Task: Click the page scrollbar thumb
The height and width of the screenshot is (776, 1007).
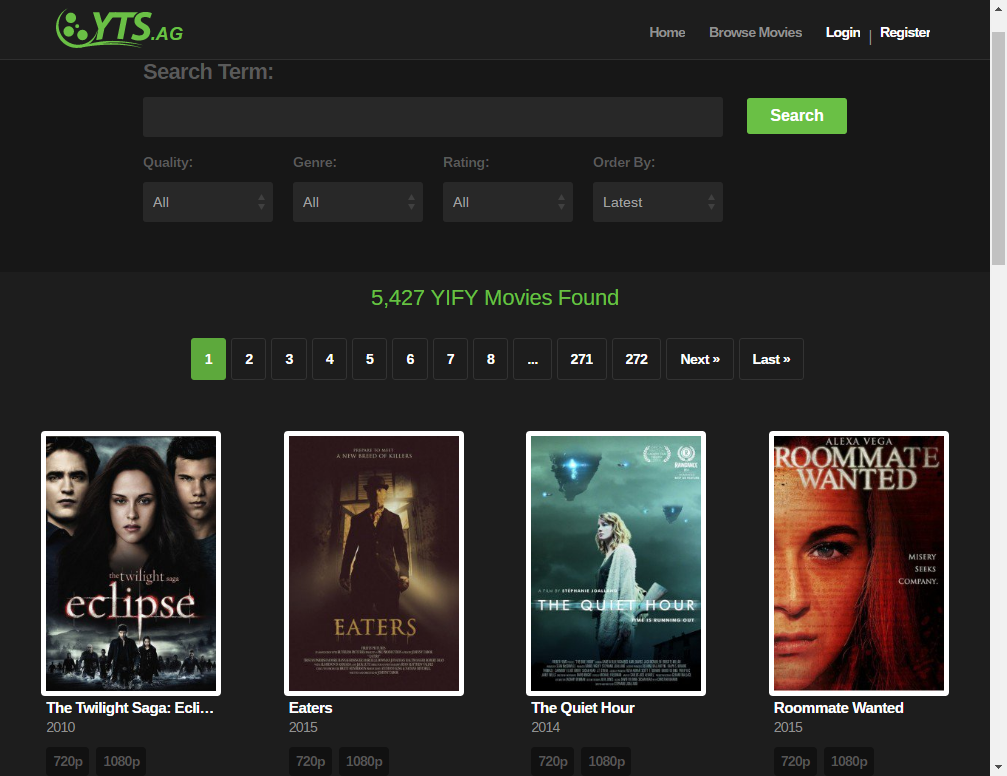Action: (x=998, y=148)
